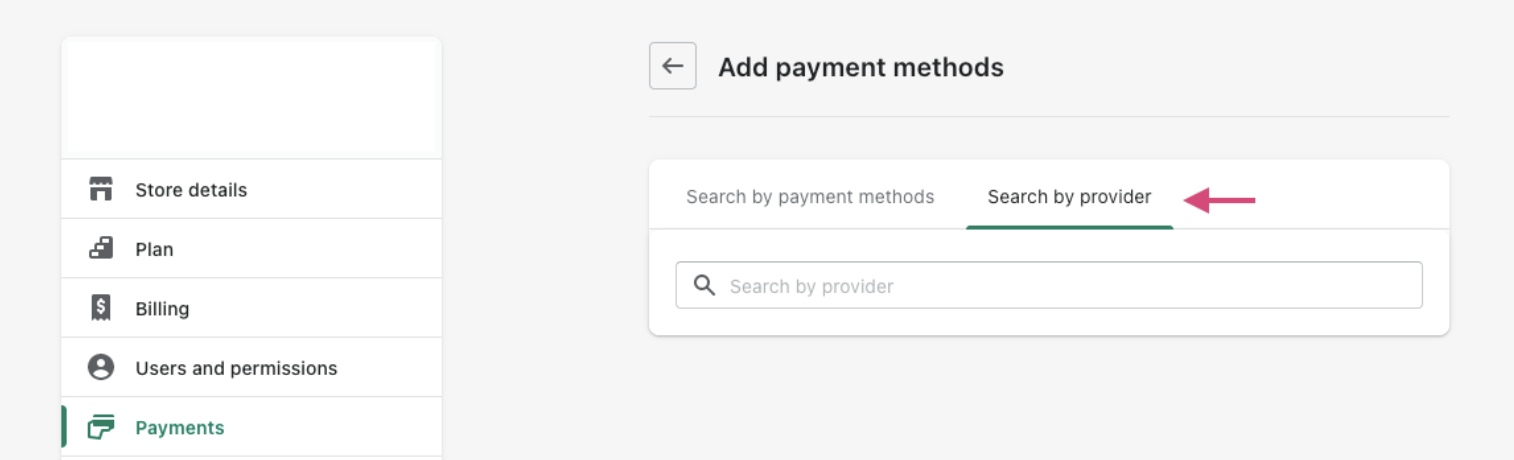Viewport: 1514px width, 460px height.
Task: Click the green underline beneath the active tab
Action: [1069, 227]
